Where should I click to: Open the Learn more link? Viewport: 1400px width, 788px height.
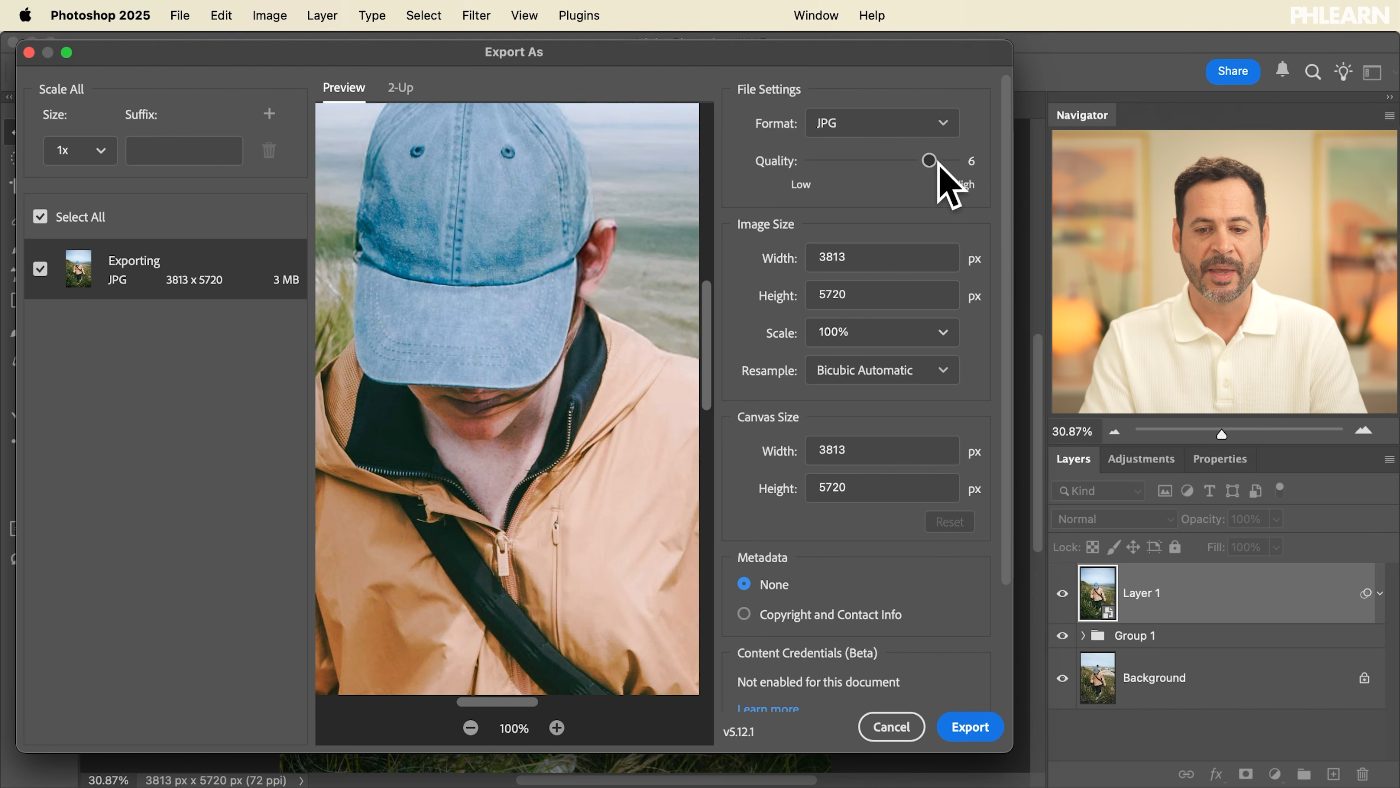(x=768, y=709)
